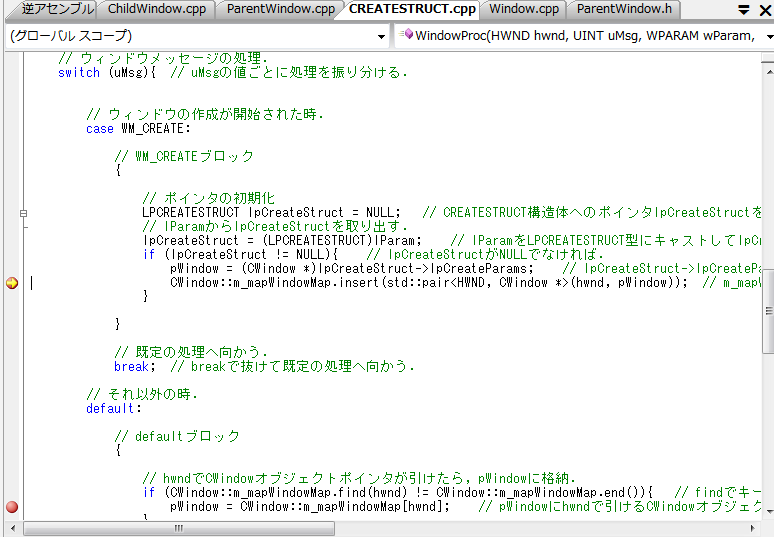Click the comment '// それ以外の時.'

tap(142, 394)
